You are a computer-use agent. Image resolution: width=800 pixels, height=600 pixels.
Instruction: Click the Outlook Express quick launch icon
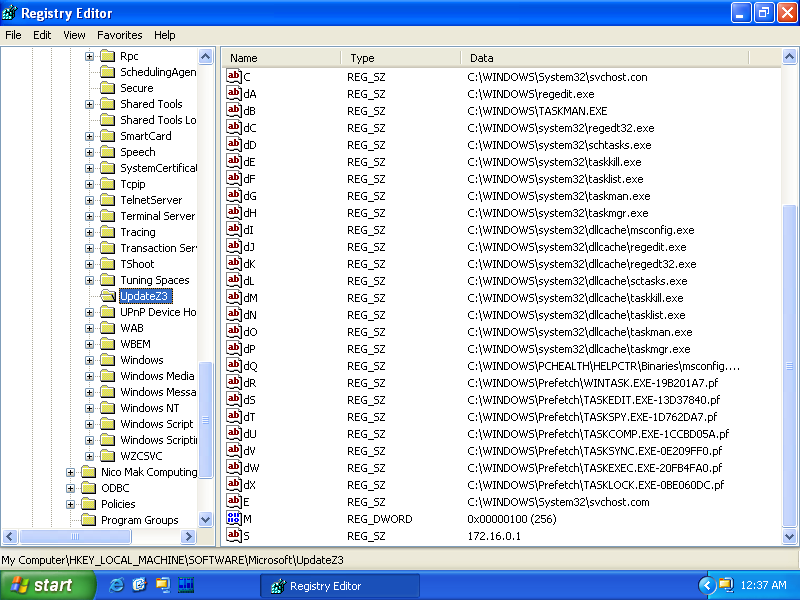tap(139, 585)
